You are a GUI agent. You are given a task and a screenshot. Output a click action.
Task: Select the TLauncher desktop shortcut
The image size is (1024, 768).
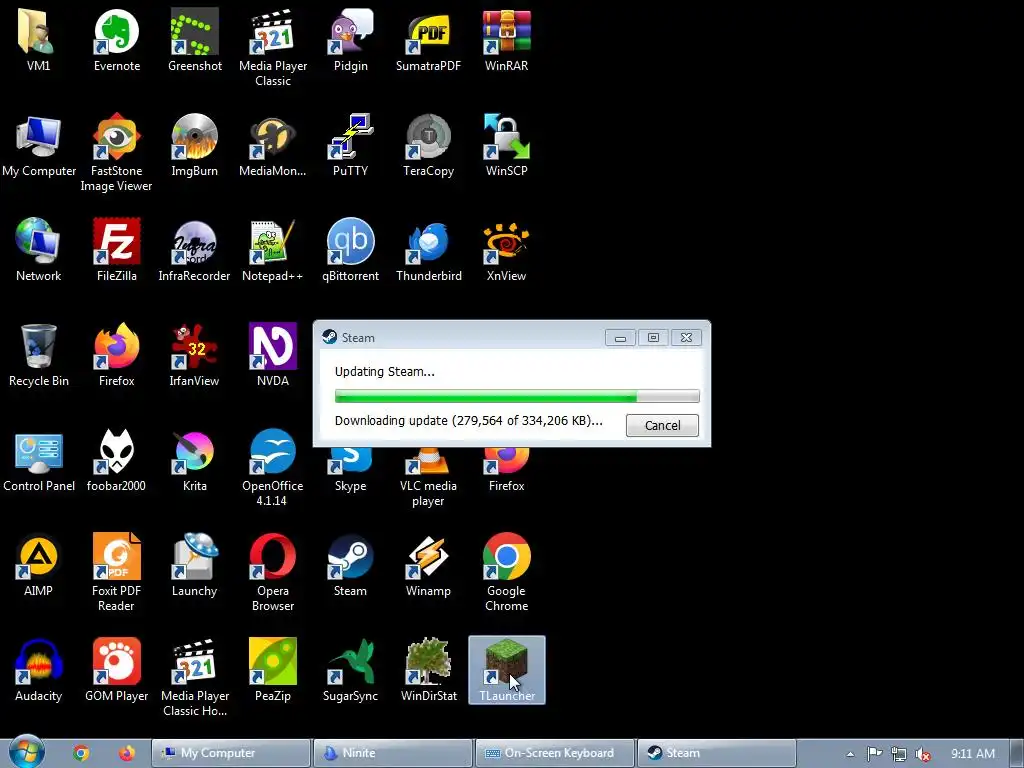coord(507,671)
